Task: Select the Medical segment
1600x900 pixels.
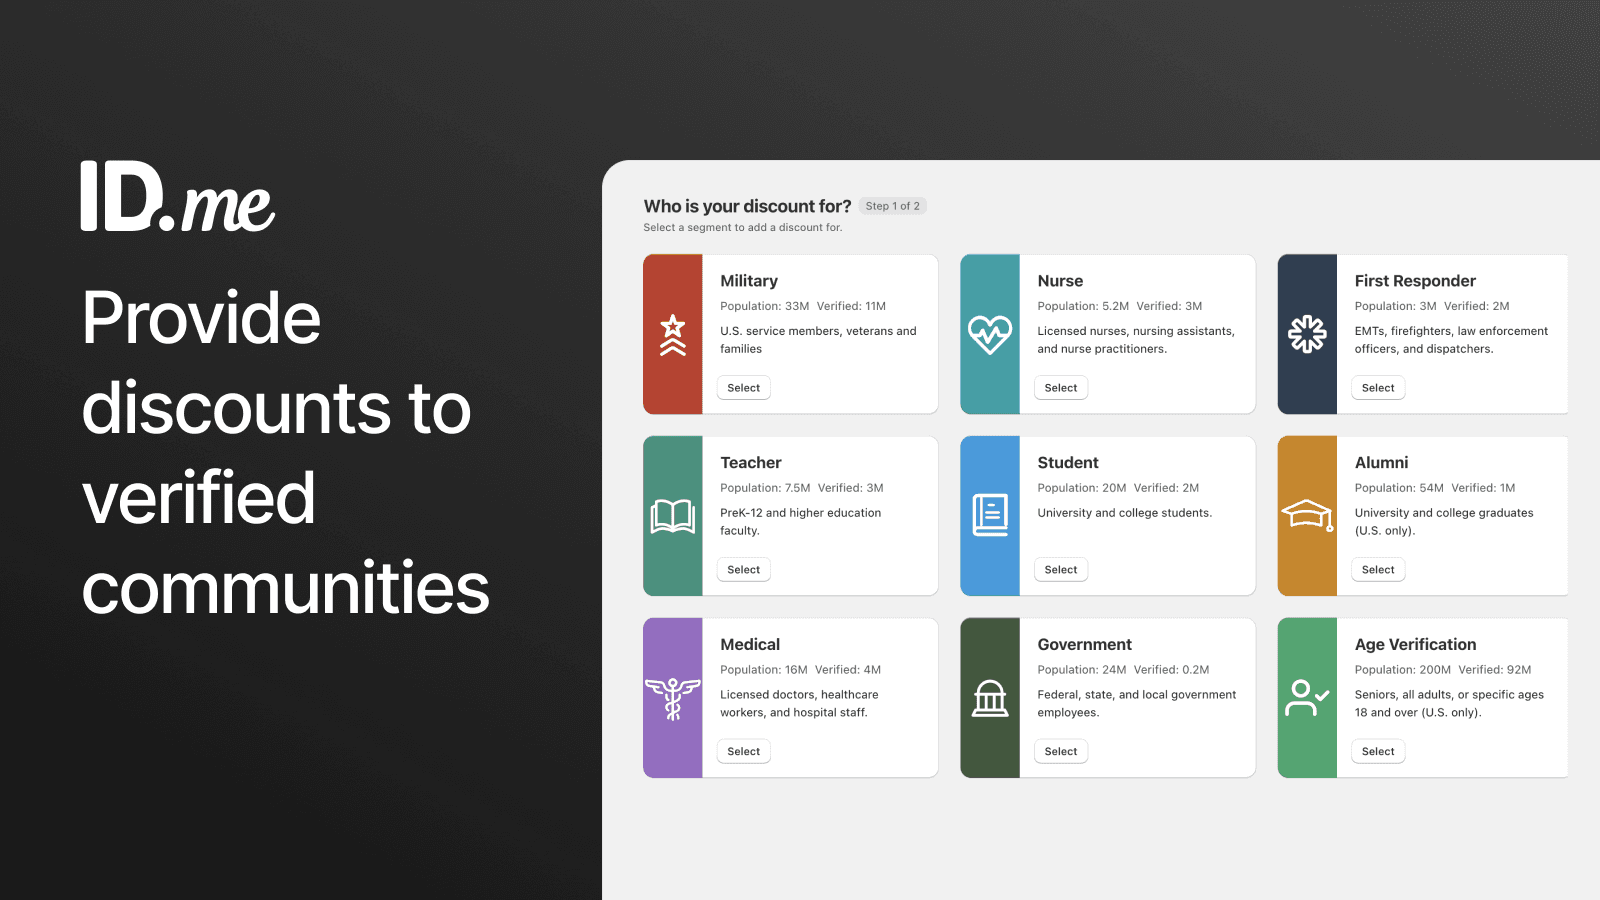Action: [743, 751]
